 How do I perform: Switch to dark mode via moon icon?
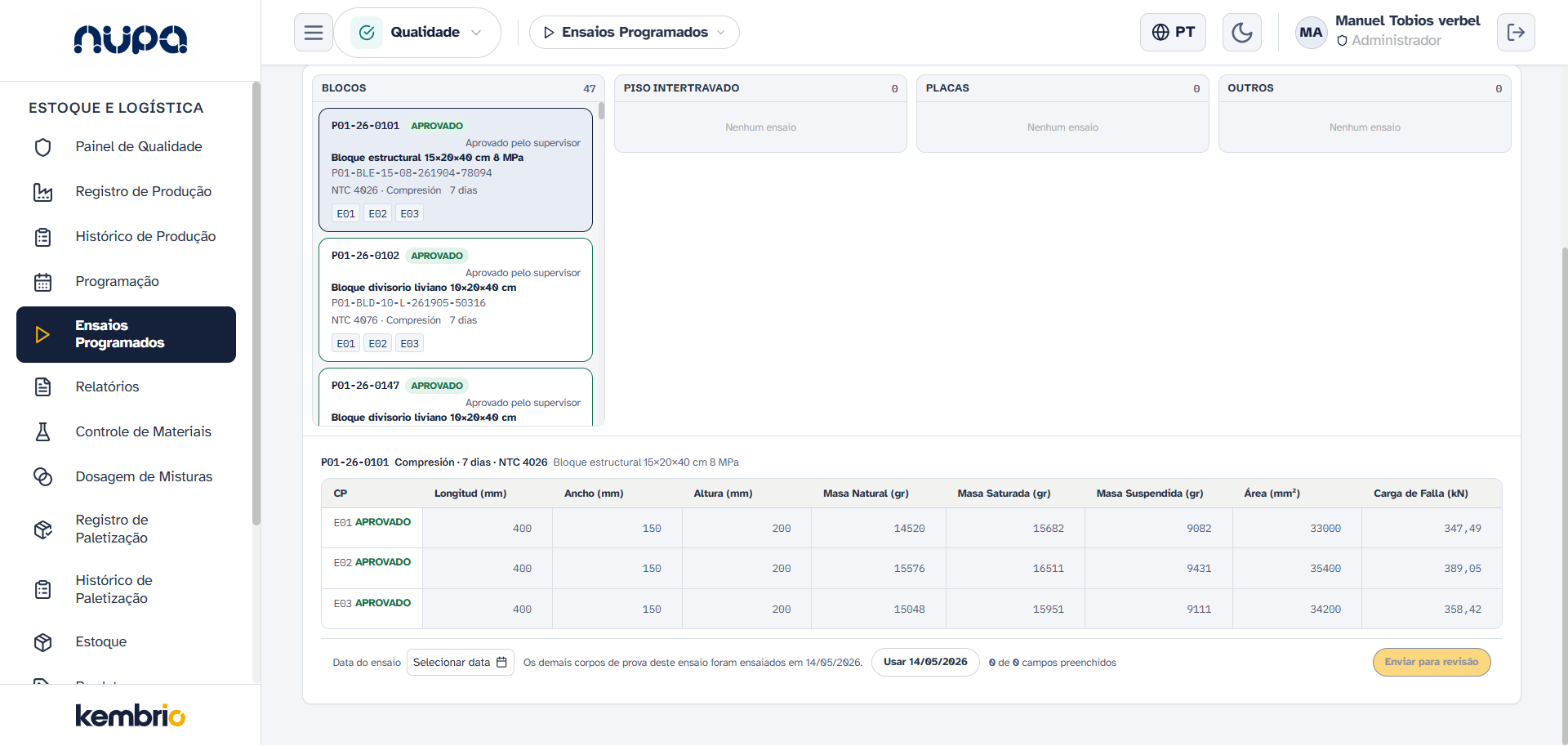pos(1241,32)
